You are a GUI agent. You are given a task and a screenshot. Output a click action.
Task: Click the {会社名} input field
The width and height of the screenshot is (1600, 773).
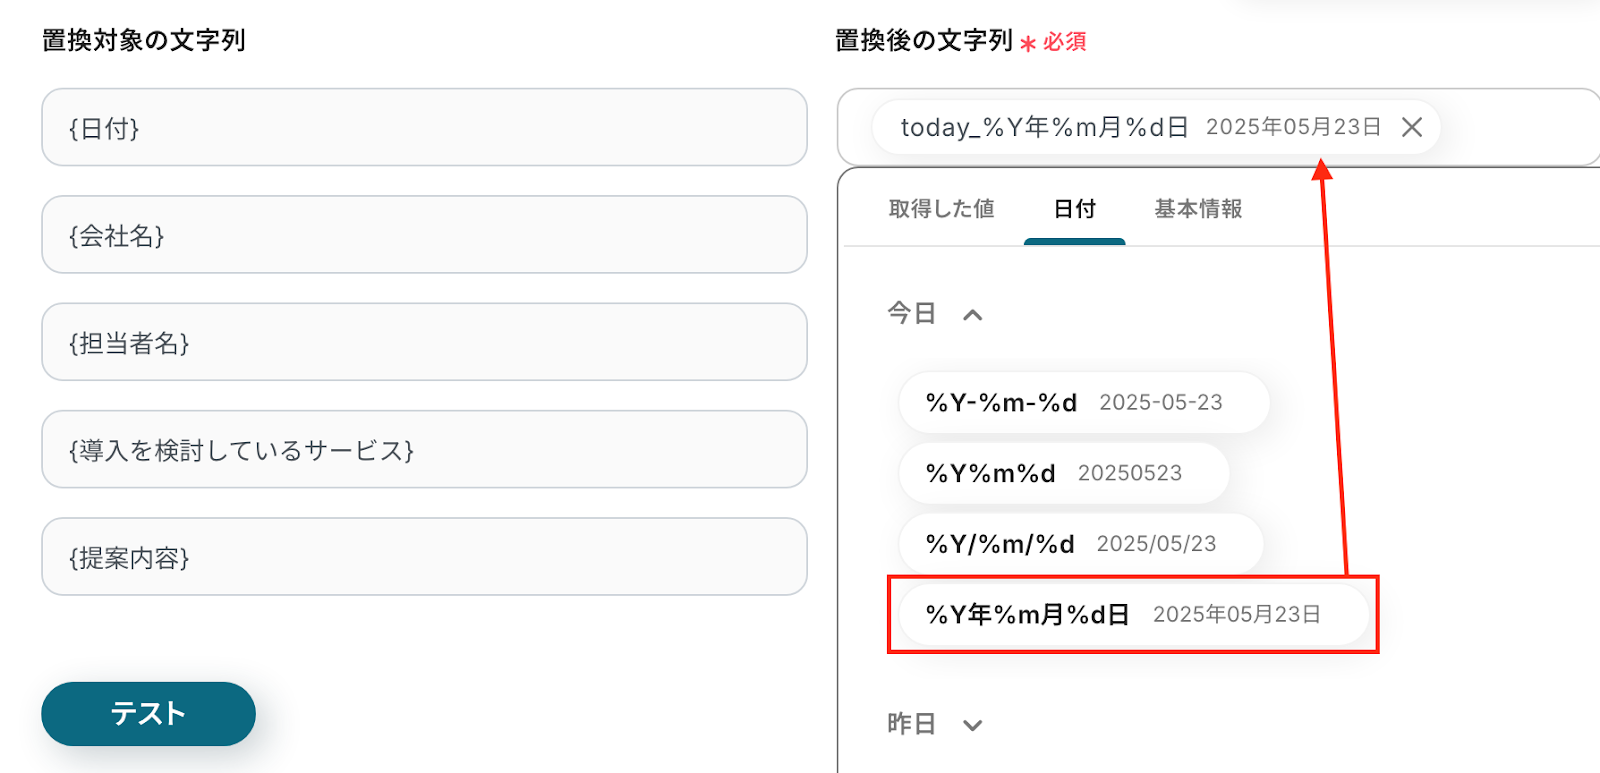coord(424,235)
